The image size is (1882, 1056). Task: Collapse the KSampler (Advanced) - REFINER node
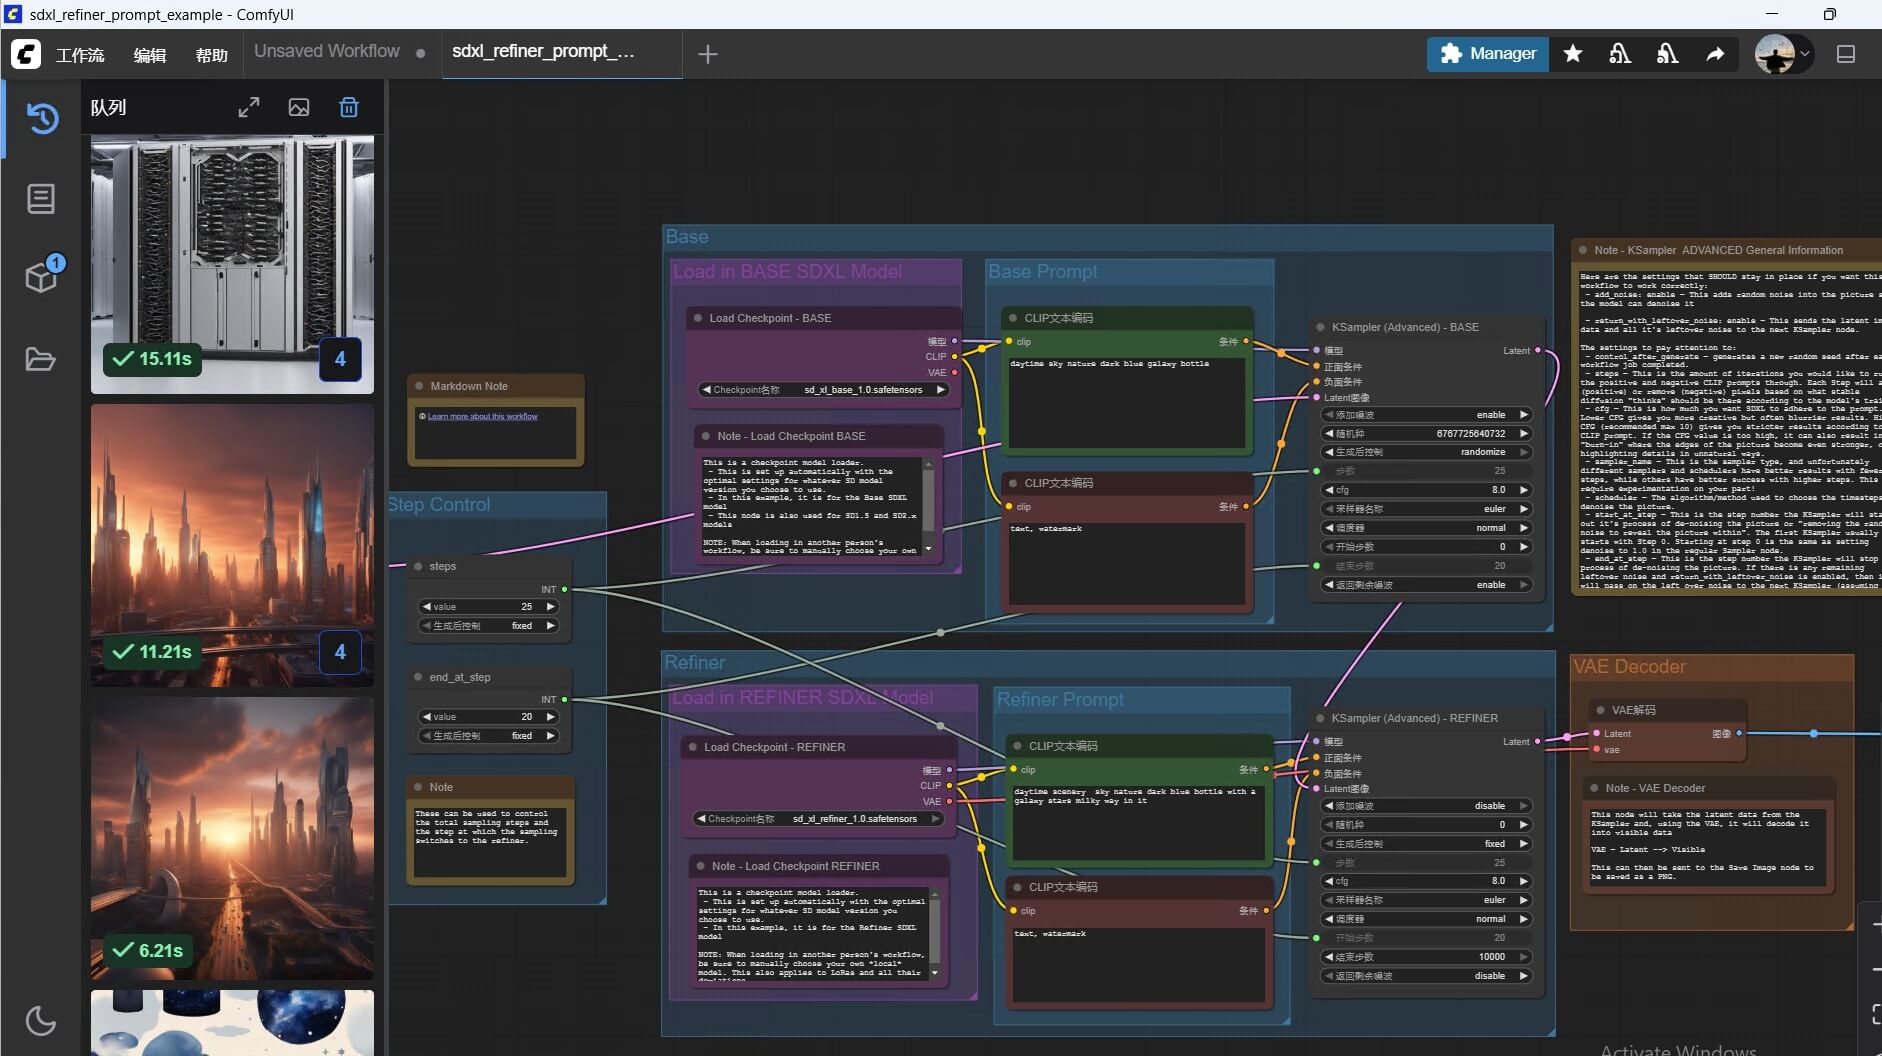(x=1320, y=718)
